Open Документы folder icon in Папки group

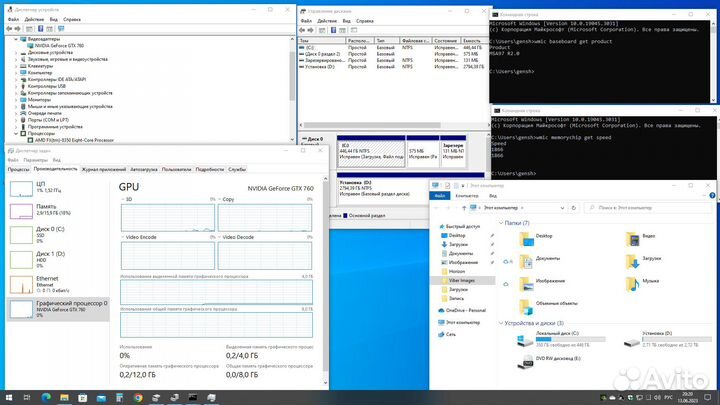[x=526, y=261]
